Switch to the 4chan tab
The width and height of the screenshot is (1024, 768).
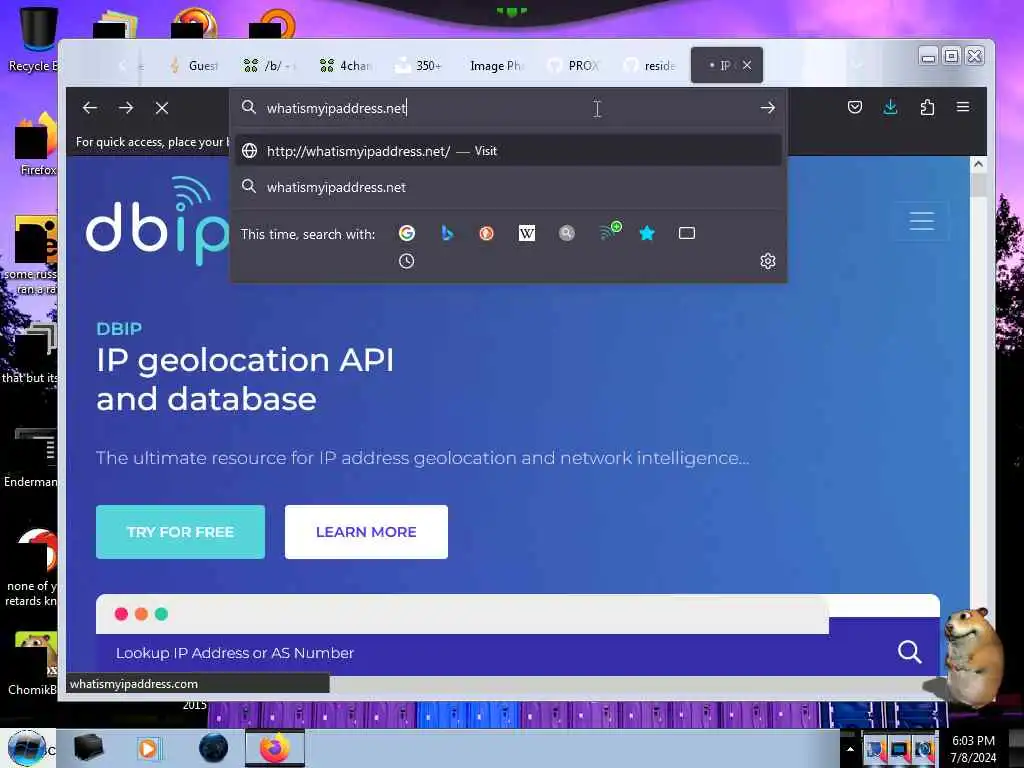pos(345,65)
